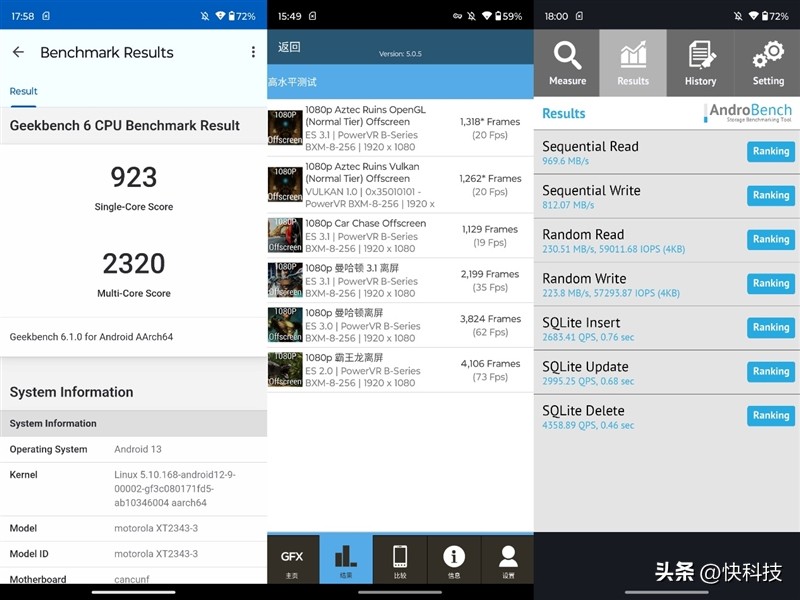Select Geekbench 6.1.0 for Android AArch64 text
800x600 pixels.
[x=91, y=337]
